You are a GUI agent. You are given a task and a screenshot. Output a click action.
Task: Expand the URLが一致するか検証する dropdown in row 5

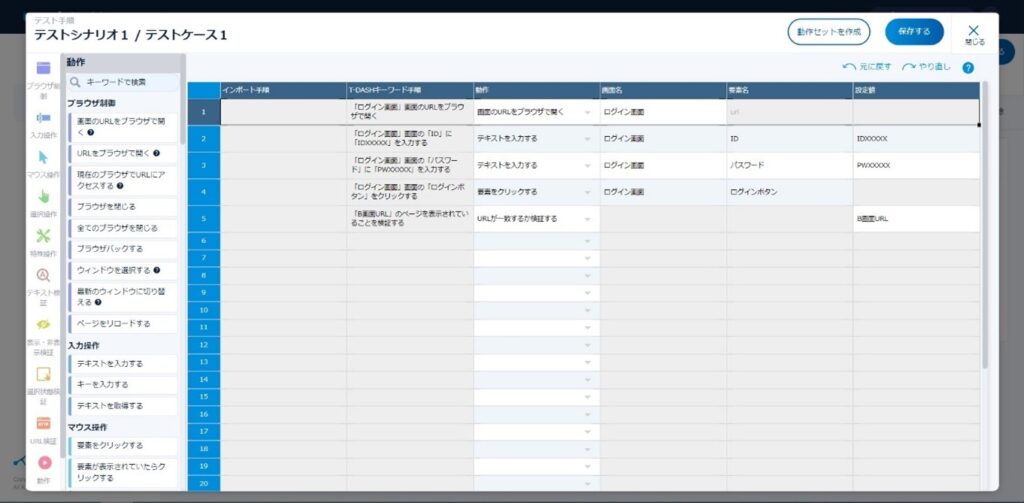pos(587,218)
